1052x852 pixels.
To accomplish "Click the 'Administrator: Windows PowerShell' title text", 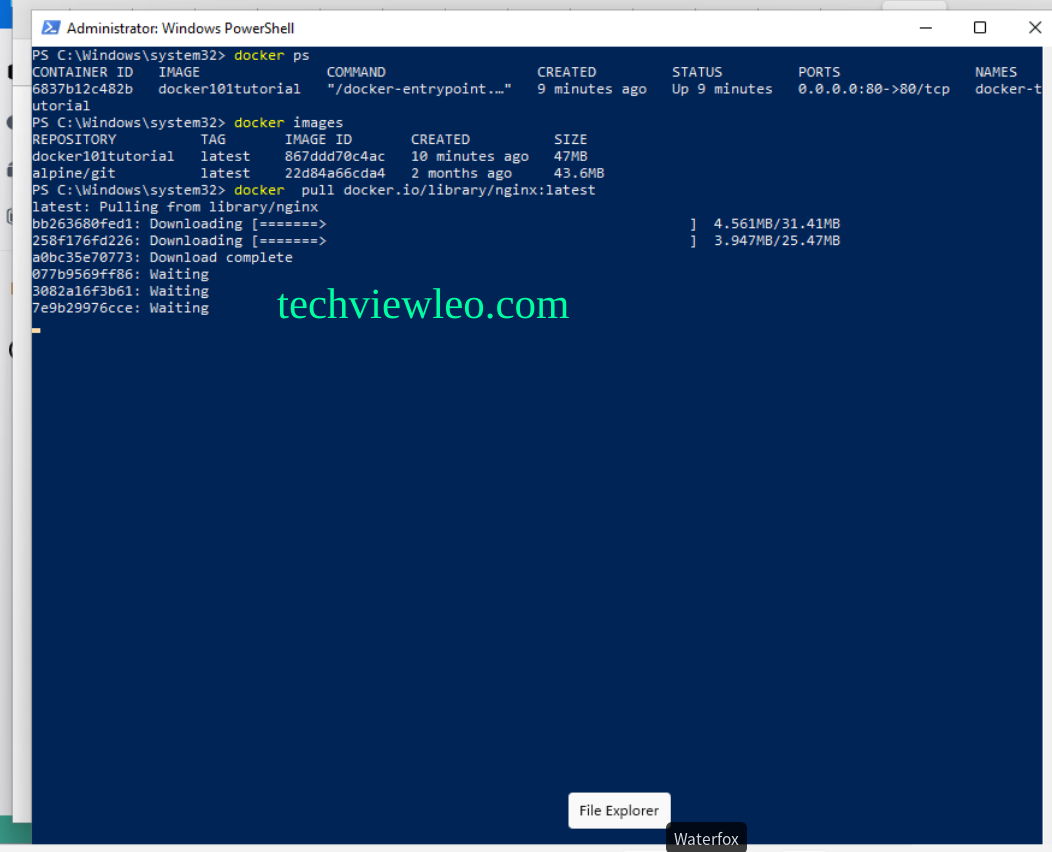I will coord(180,28).
